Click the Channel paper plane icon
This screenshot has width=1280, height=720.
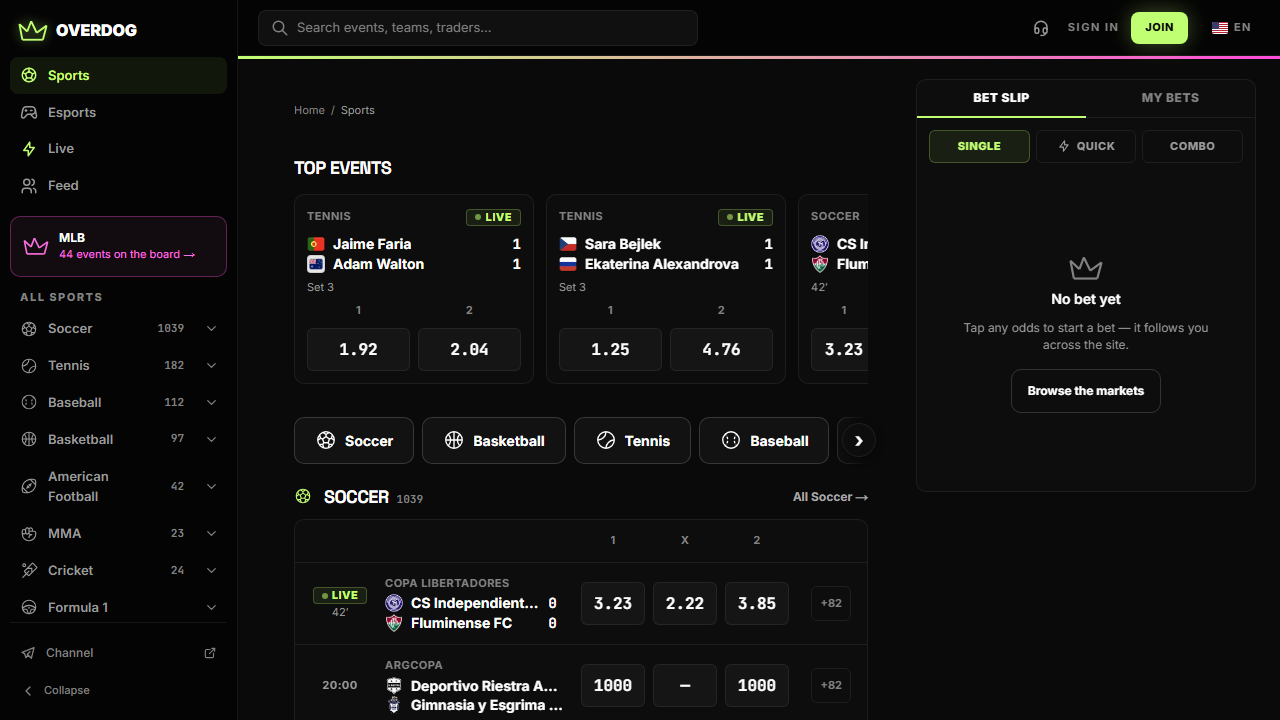coord(28,653)
